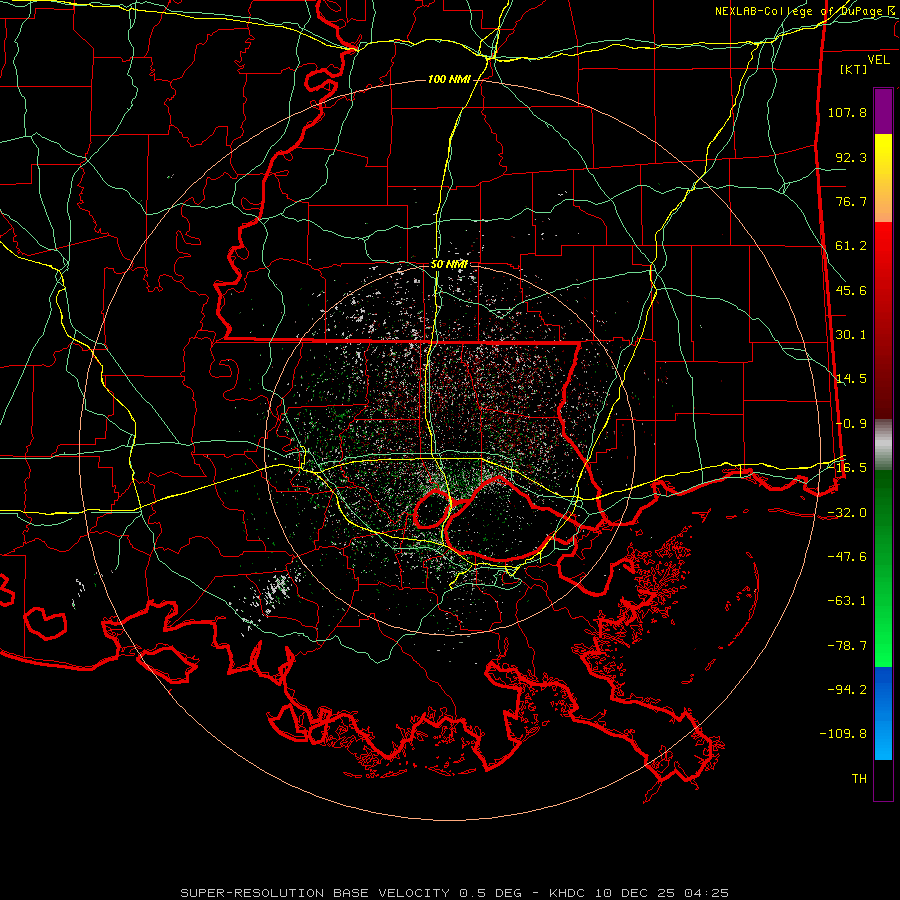Viewport: 900px width, 900px height.
Task: Click the Super-Resolution Base Velocity caption
Action: [x=455, y=893]
